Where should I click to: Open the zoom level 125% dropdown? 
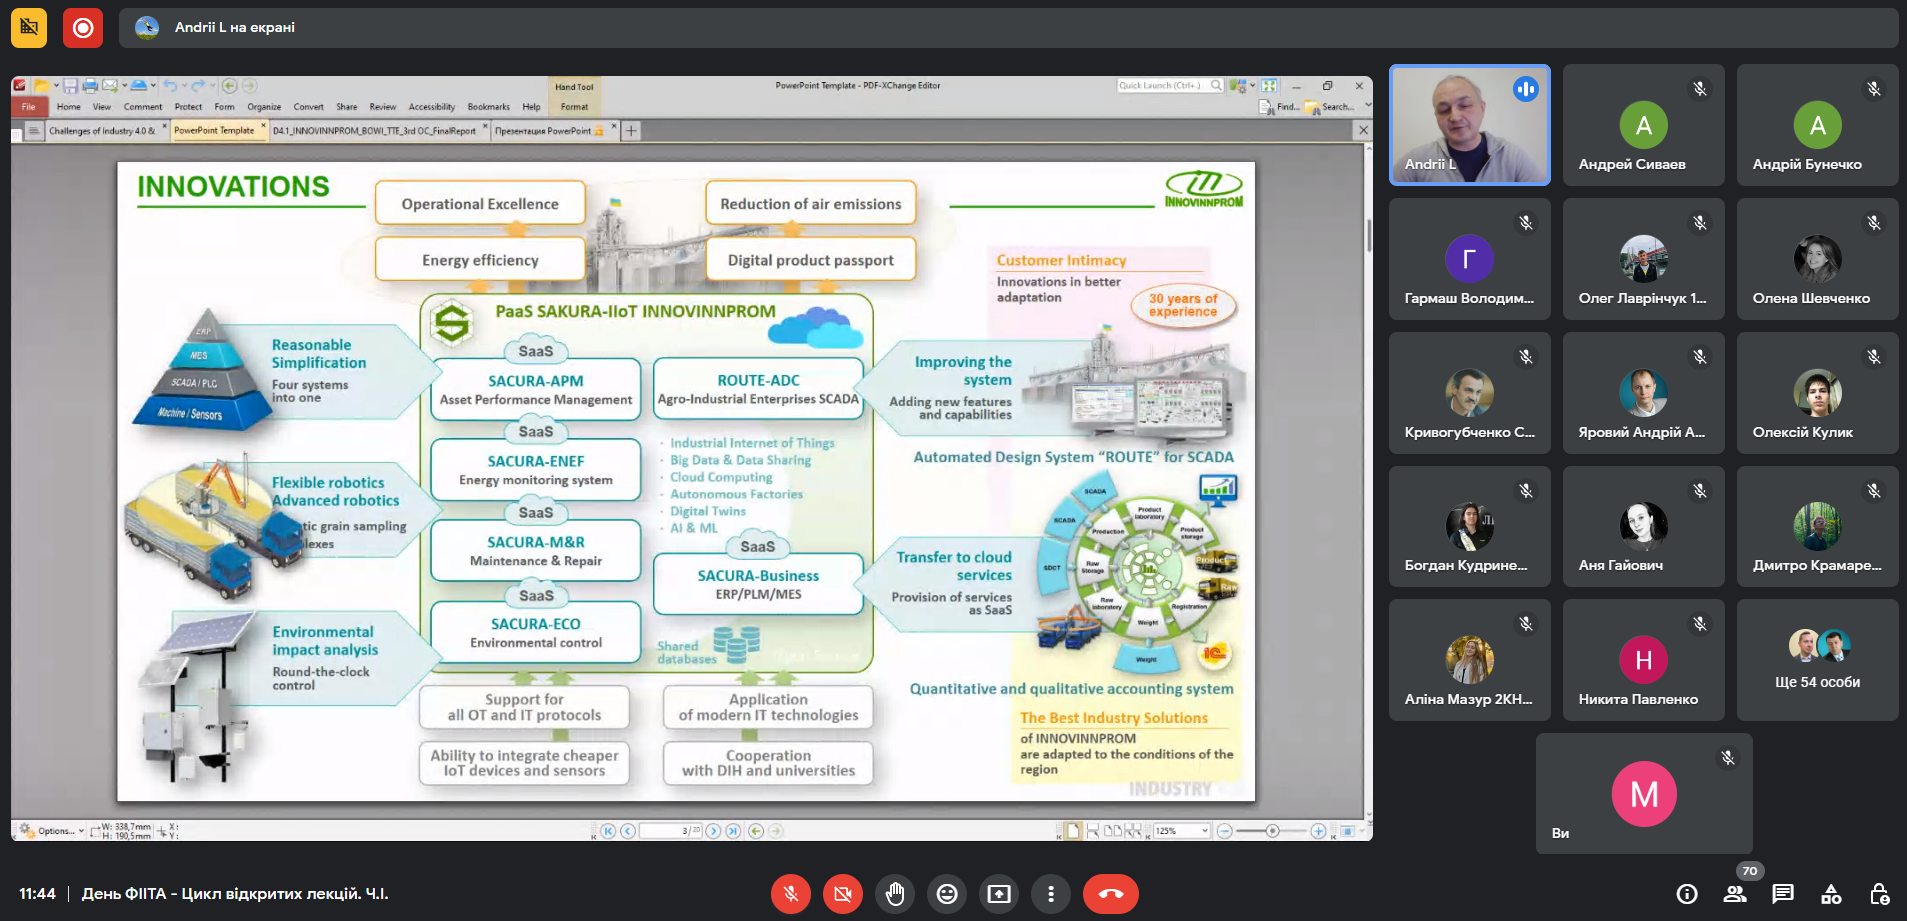tap(1205, 831)
